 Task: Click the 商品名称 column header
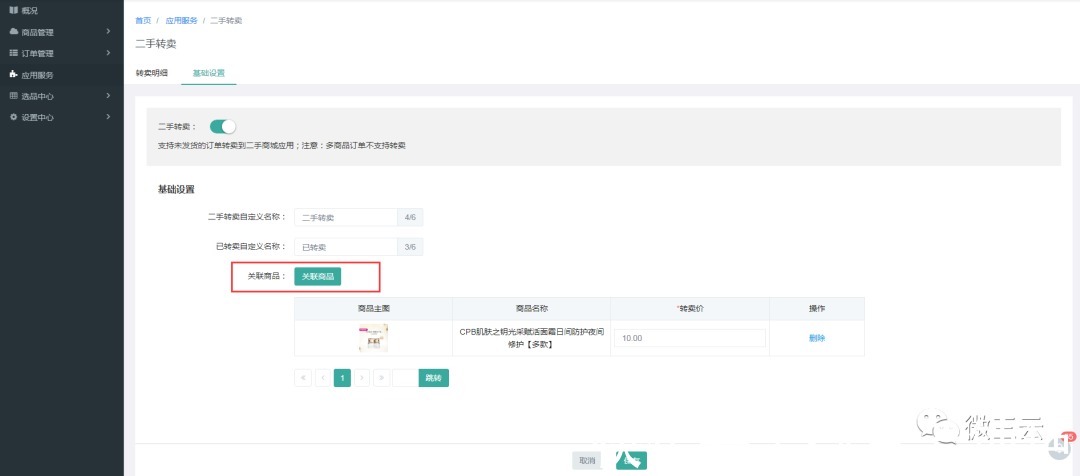[x=532, y=309]
